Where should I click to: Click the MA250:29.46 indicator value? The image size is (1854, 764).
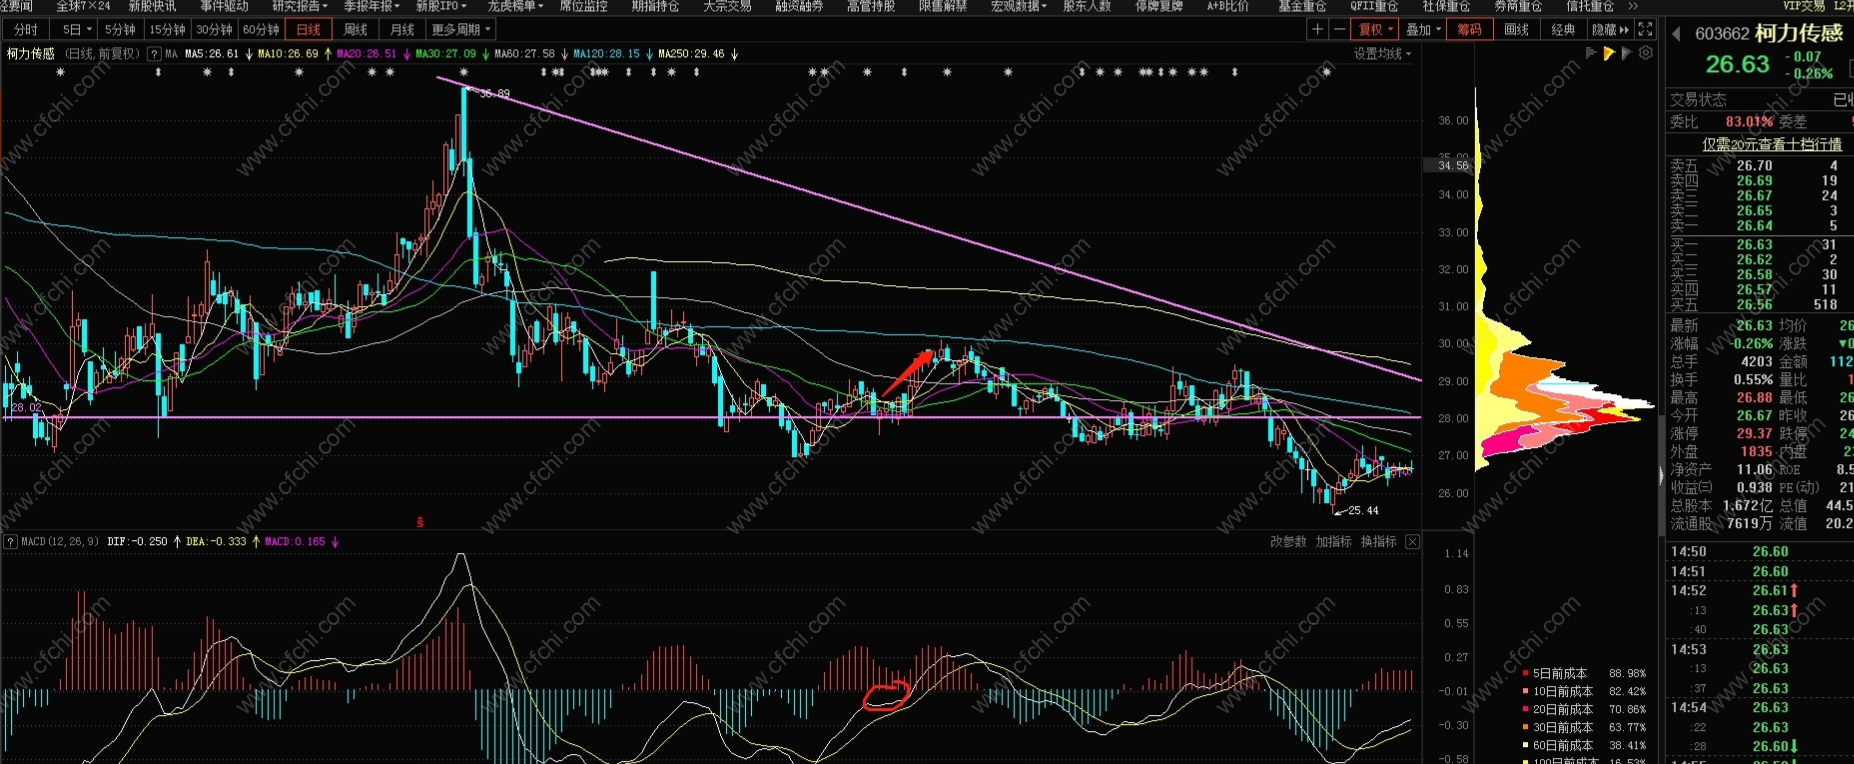(691, 54)
